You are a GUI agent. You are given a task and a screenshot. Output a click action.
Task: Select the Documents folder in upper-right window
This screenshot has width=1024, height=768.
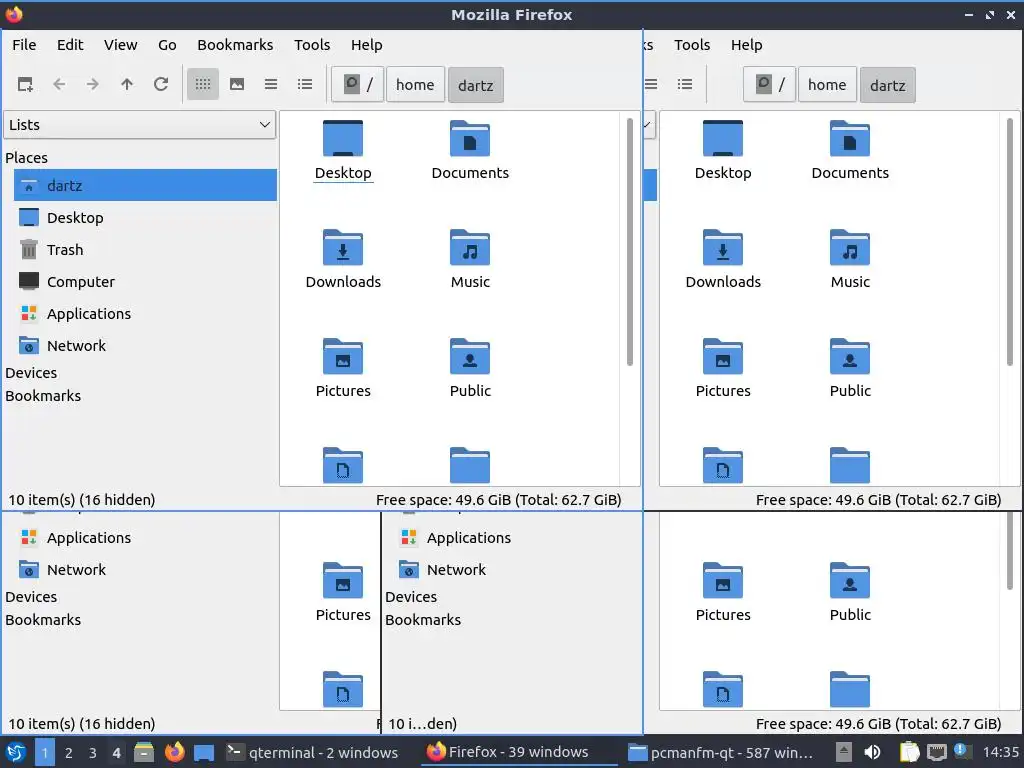click(x=850, y=151)
